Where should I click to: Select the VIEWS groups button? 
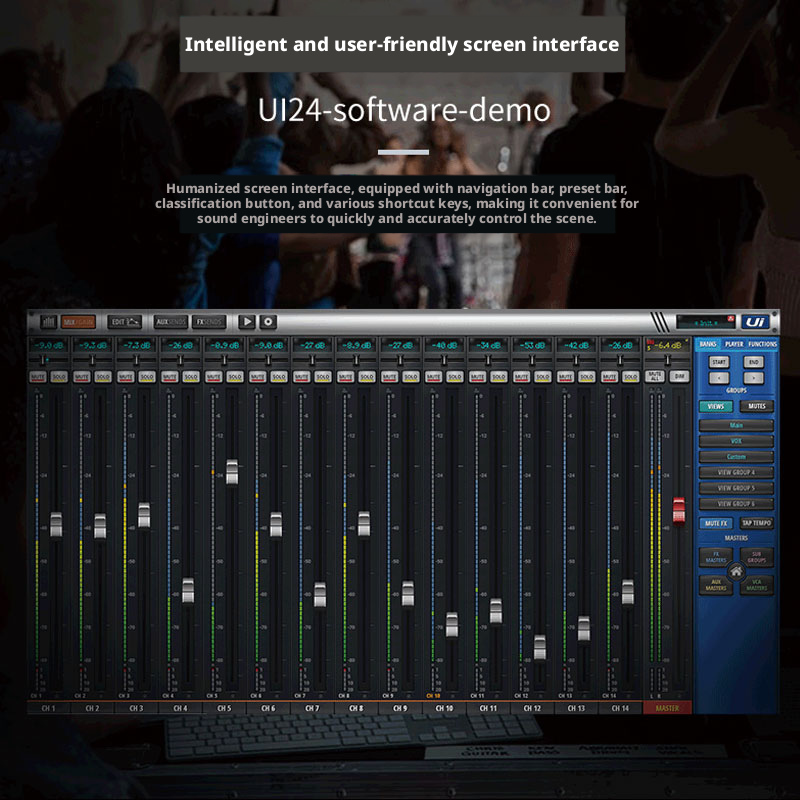716,406
